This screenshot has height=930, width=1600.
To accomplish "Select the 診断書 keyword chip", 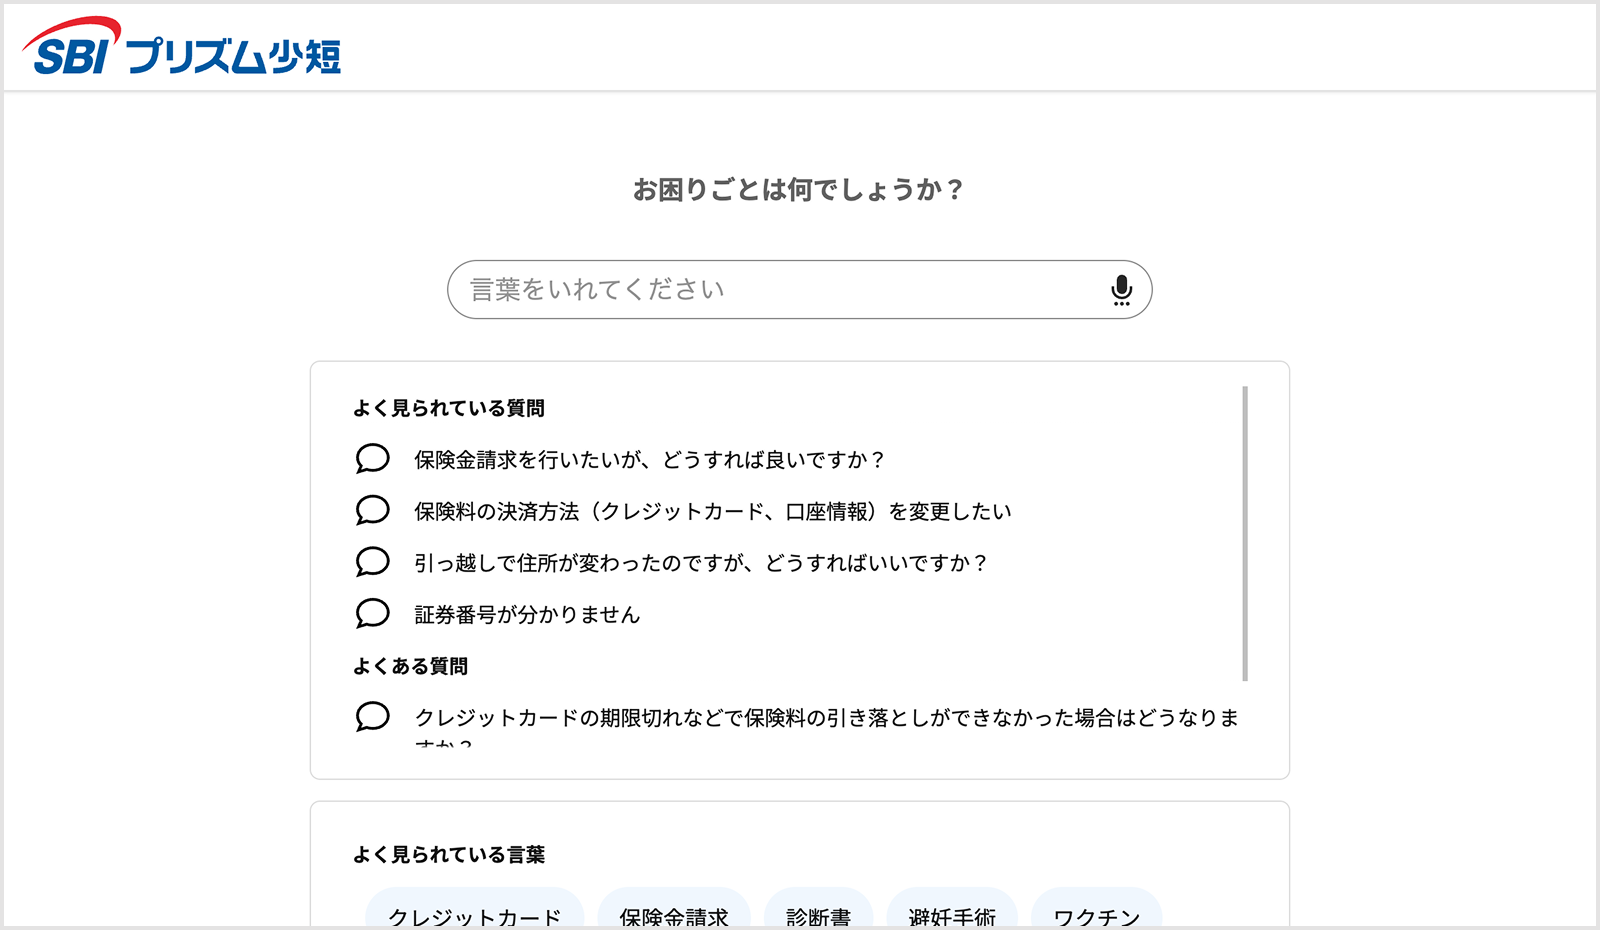I will [x=819, y=914].
